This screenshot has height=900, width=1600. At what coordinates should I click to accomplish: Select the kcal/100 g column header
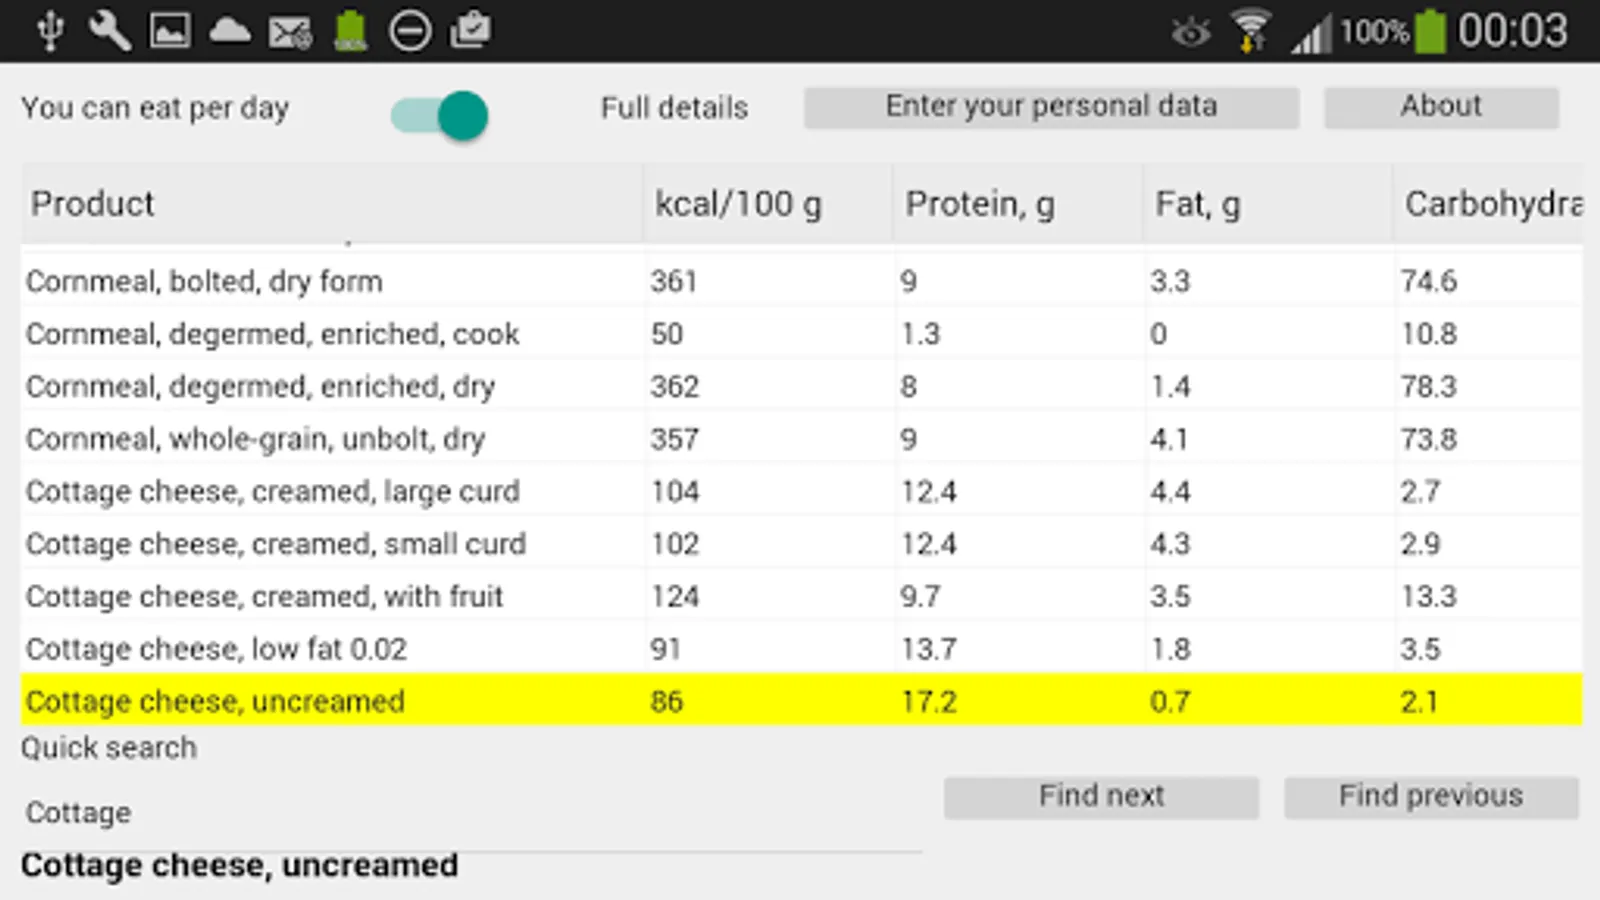pos(767,204)
